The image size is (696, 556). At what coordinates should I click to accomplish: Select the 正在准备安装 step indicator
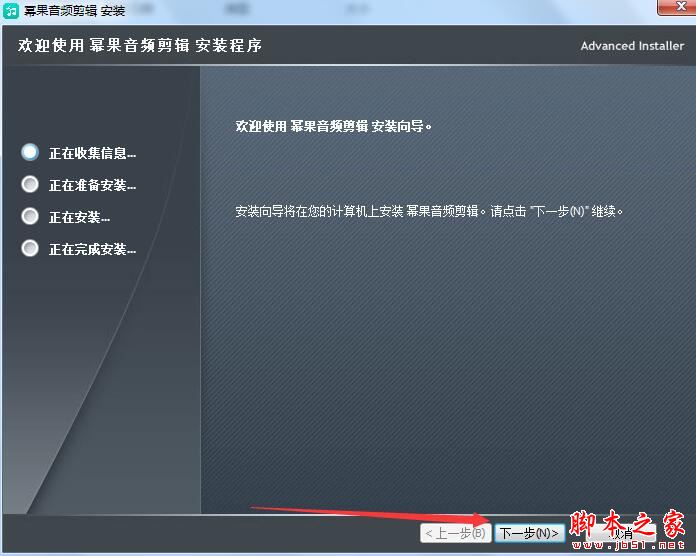point(30,184)
